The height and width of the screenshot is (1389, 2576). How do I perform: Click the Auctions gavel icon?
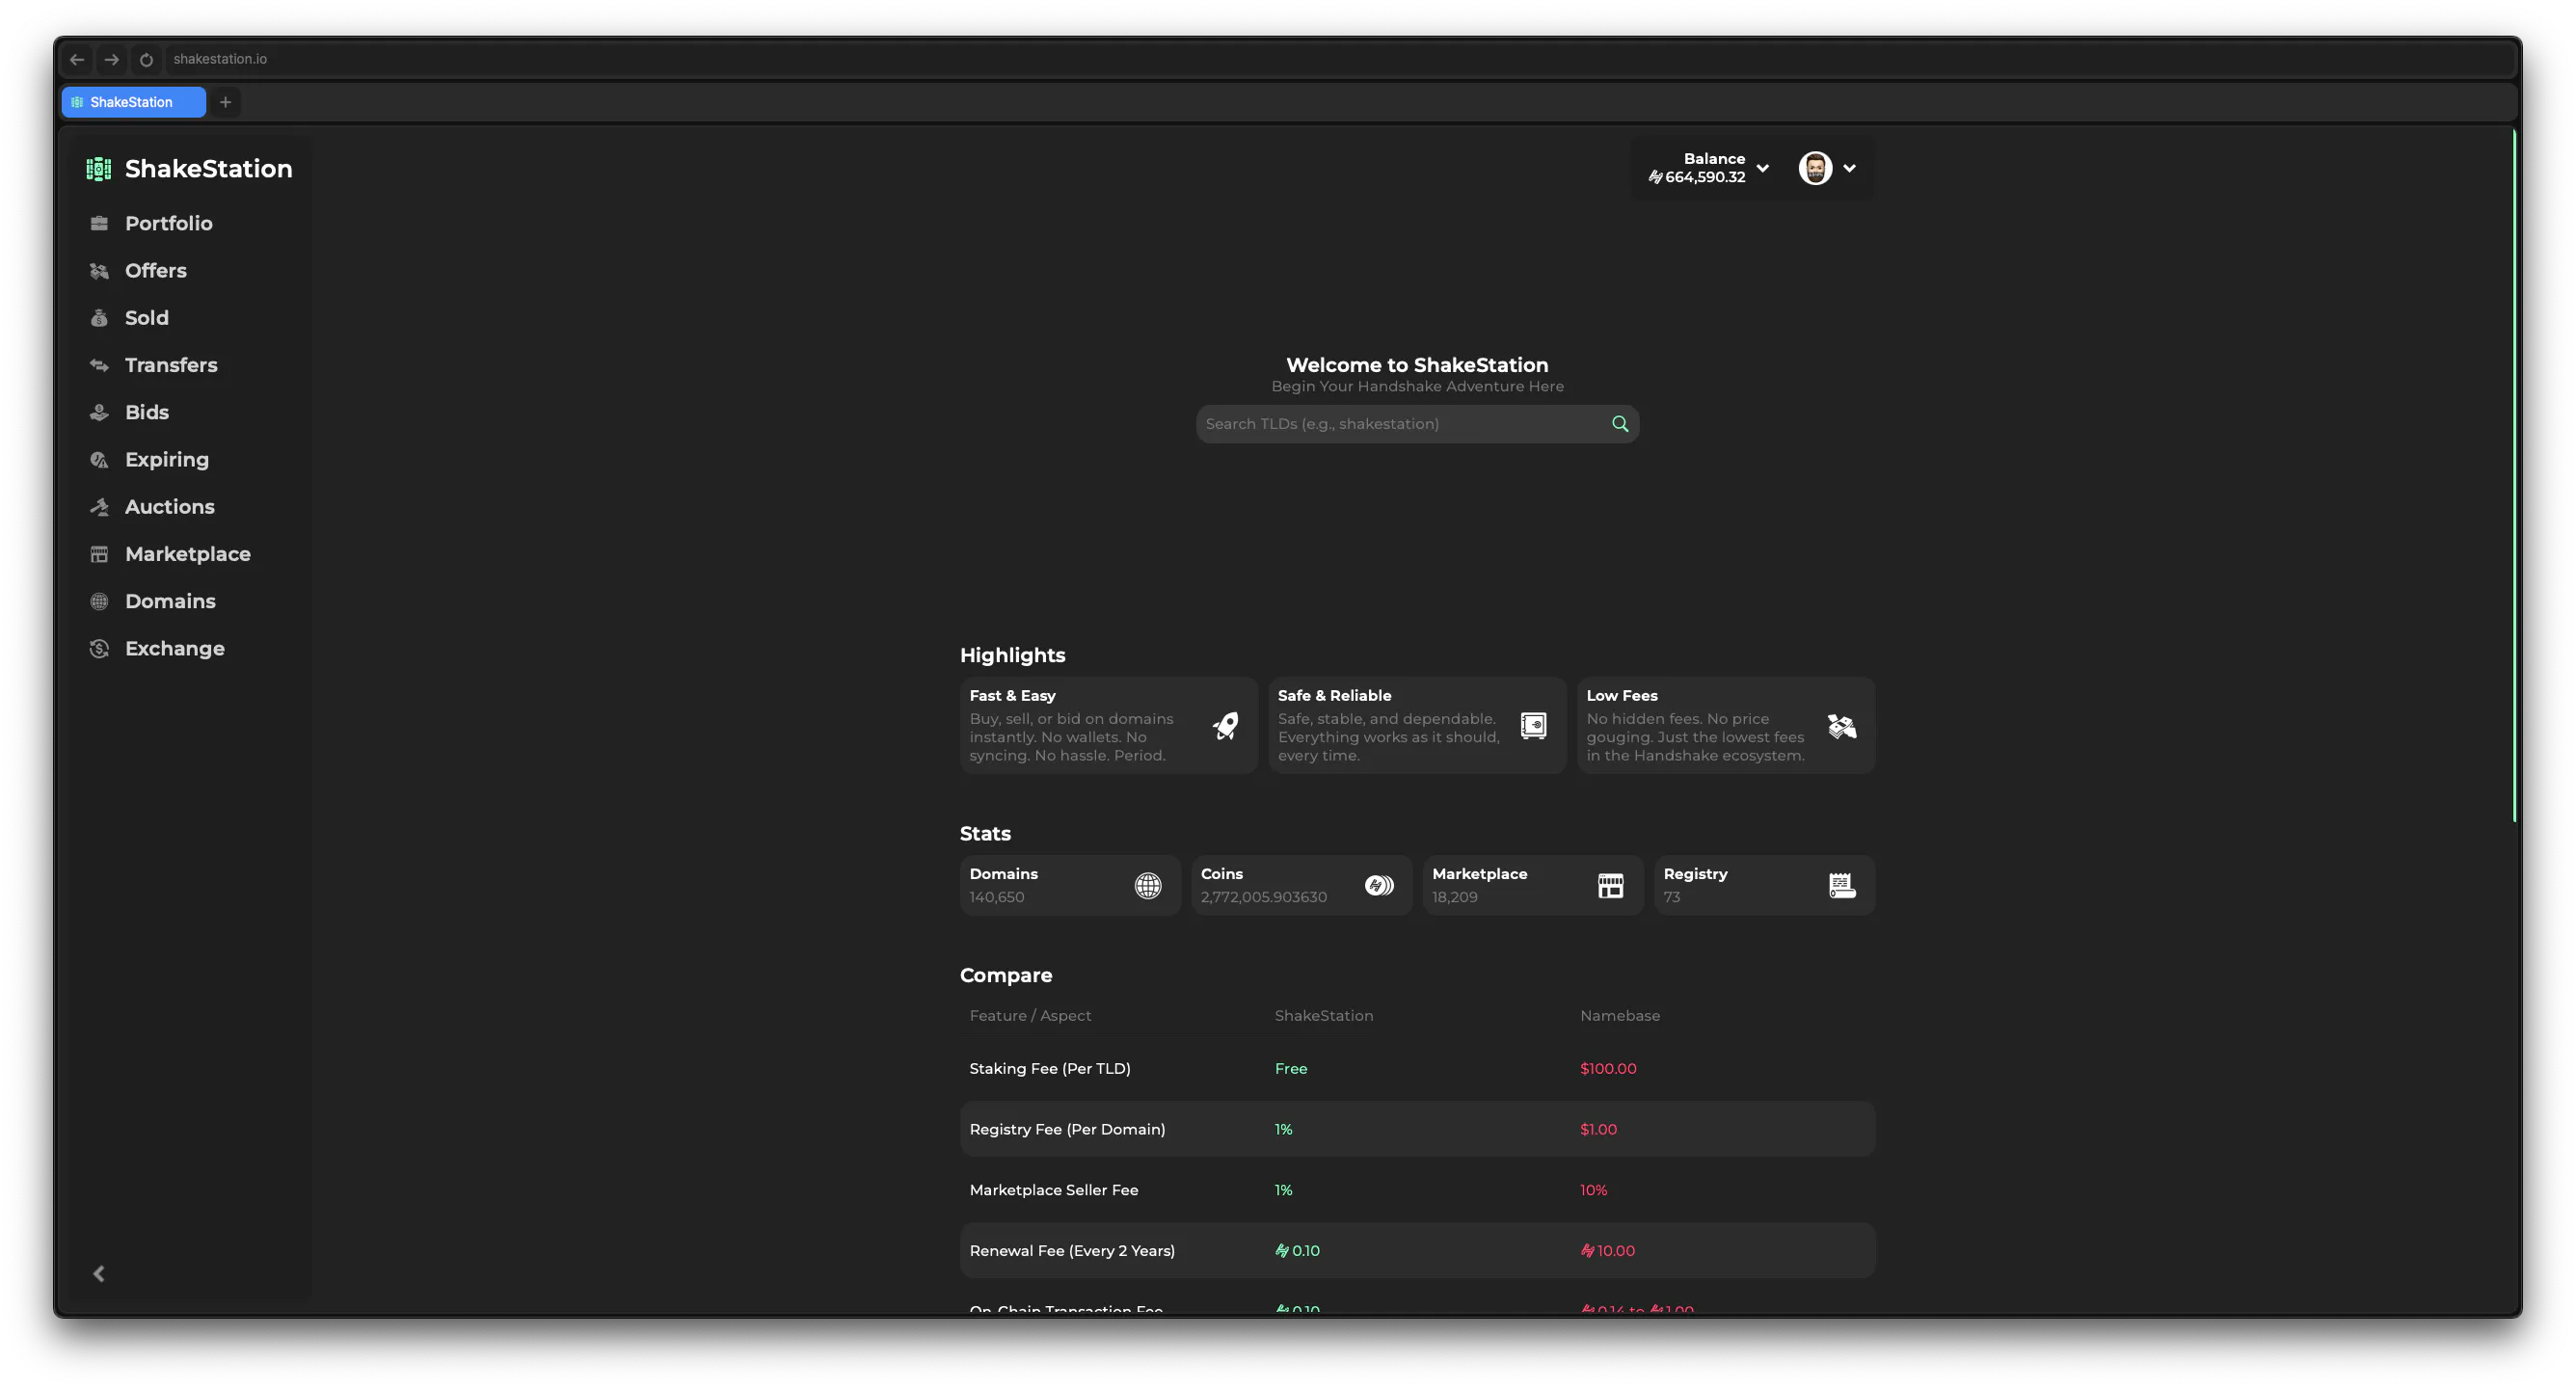(99, 506)
